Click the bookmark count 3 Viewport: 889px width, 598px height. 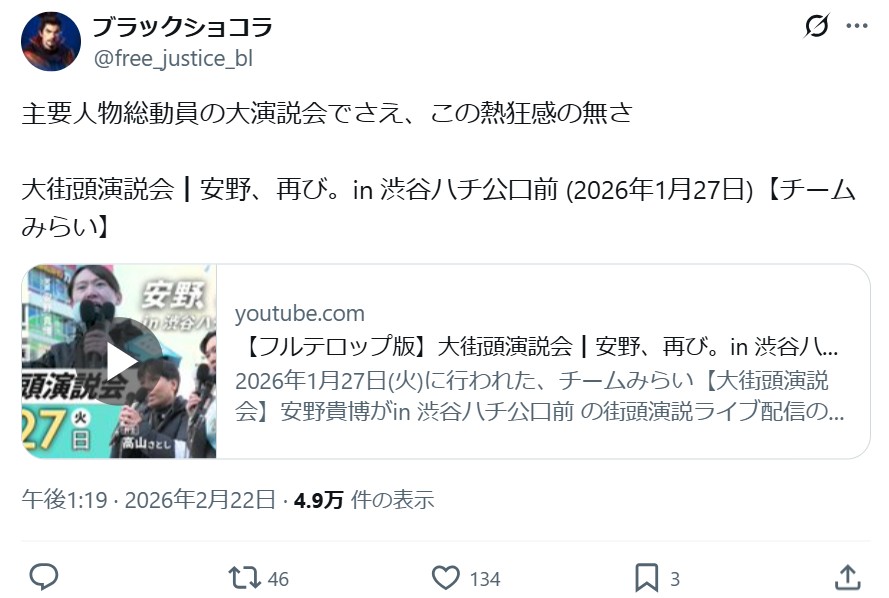(x=675, y=579)
